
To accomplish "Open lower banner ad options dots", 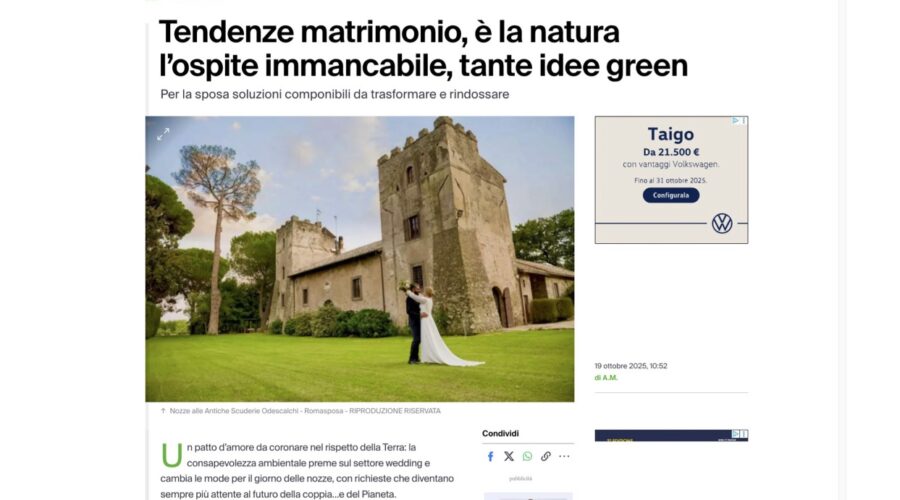I will pyautogui.click(x=744, y=434).
